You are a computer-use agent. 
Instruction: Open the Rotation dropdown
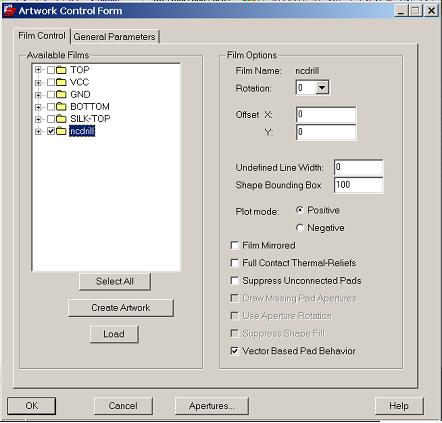322,88
